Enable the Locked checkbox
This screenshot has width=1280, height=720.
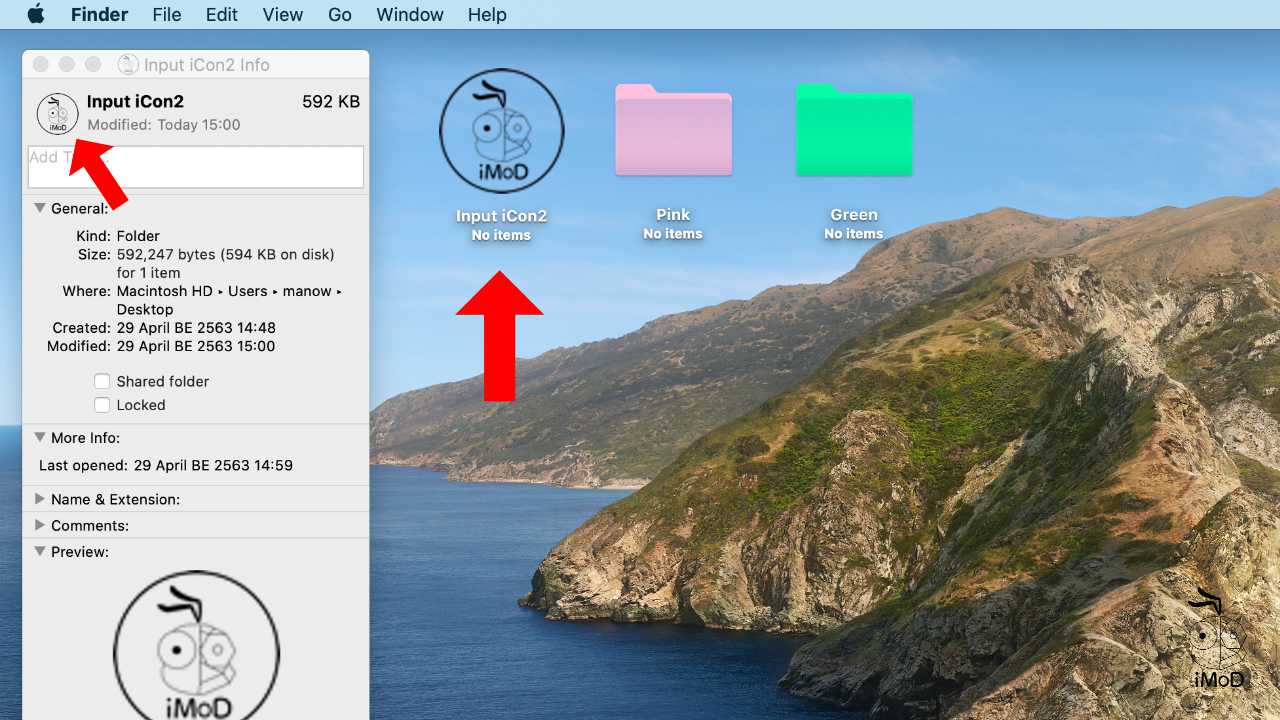pos(102,405)
